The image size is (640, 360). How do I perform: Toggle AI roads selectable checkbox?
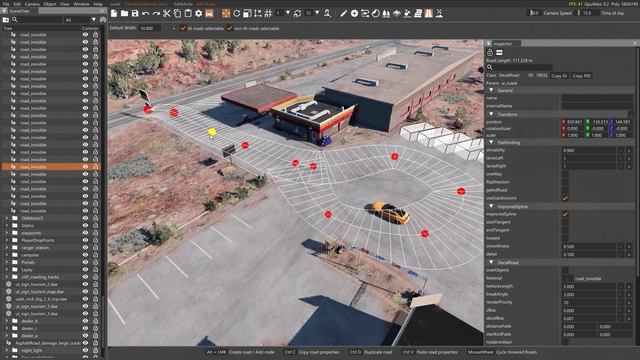183,28
